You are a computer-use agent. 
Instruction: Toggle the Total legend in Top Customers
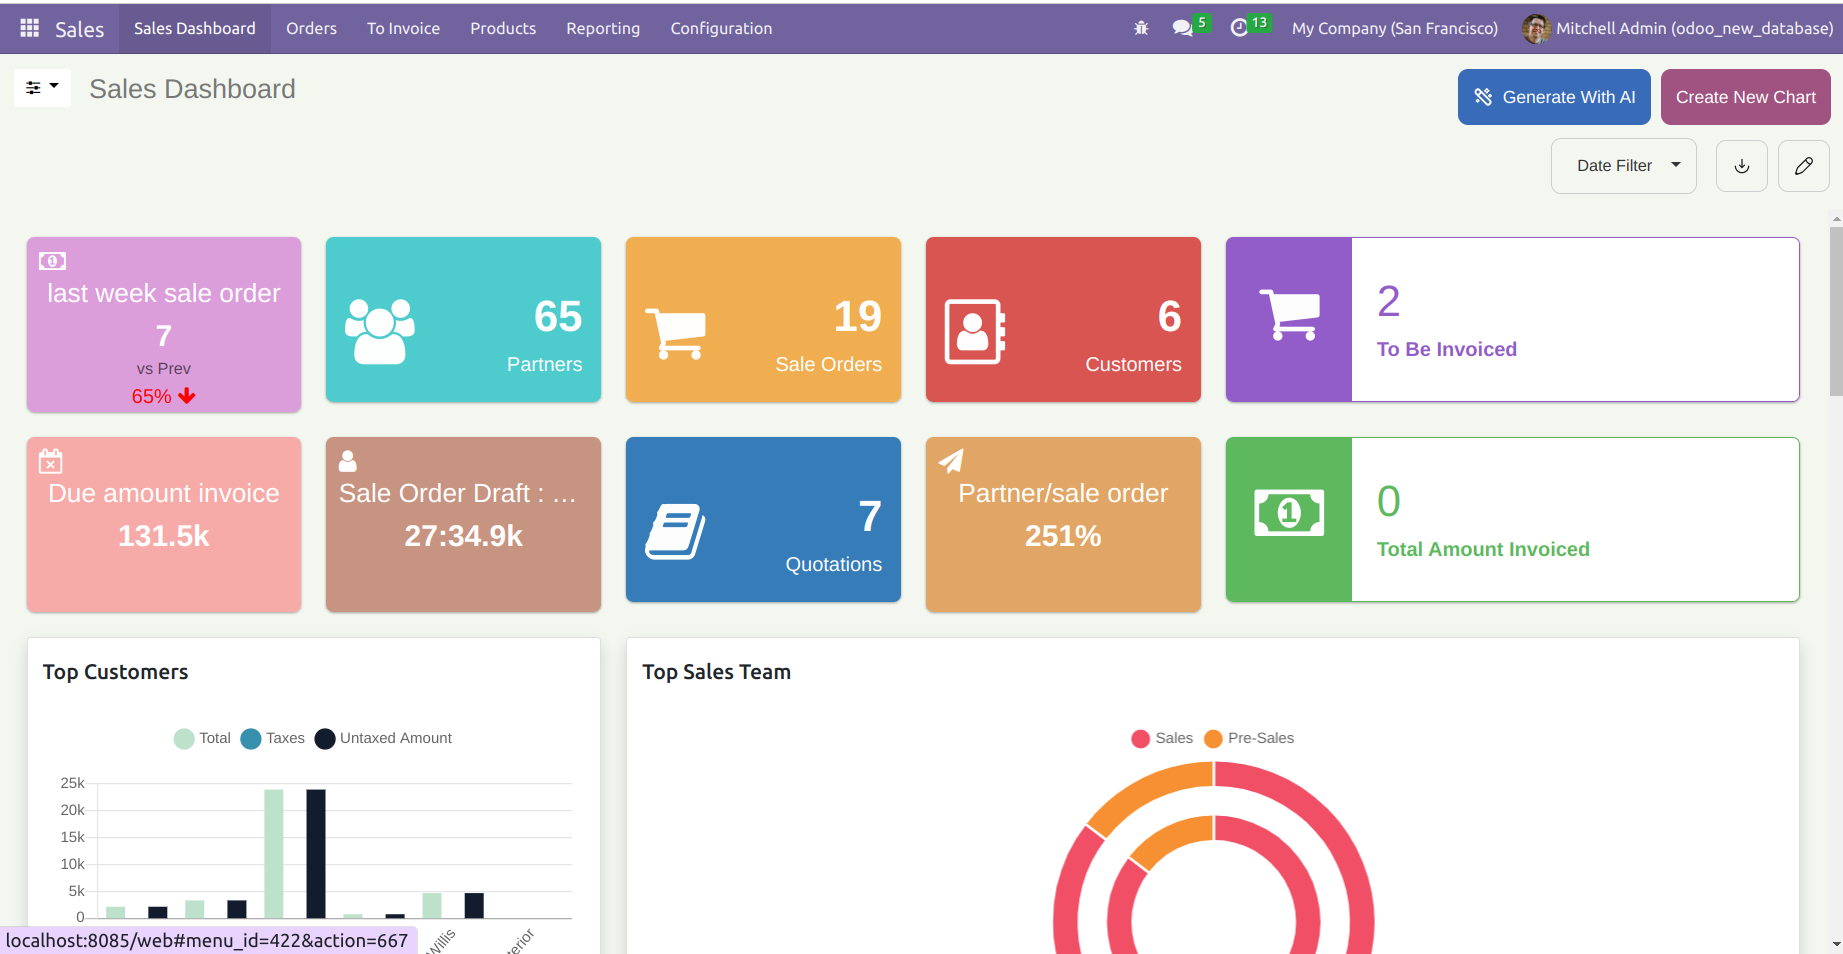pos(202,738)
